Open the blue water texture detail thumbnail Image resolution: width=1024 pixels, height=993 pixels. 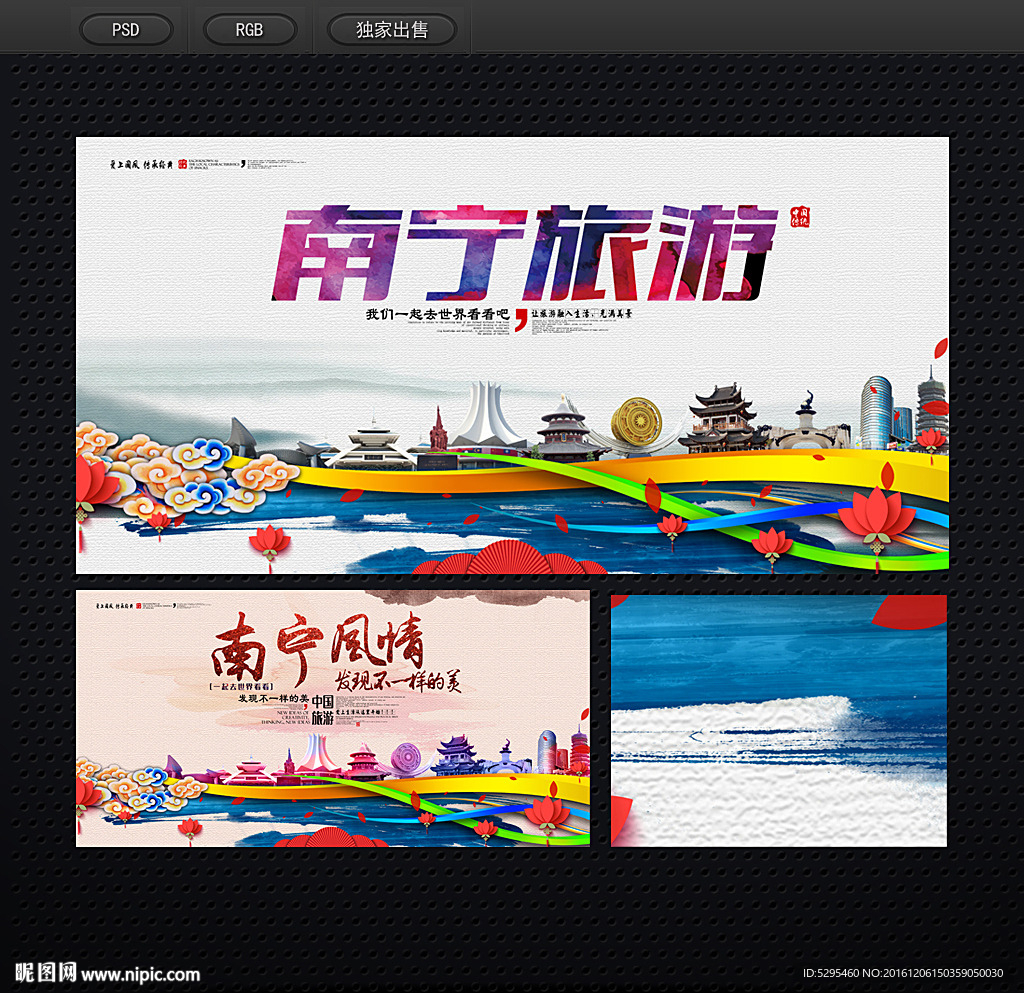click(x=778, y=721)
